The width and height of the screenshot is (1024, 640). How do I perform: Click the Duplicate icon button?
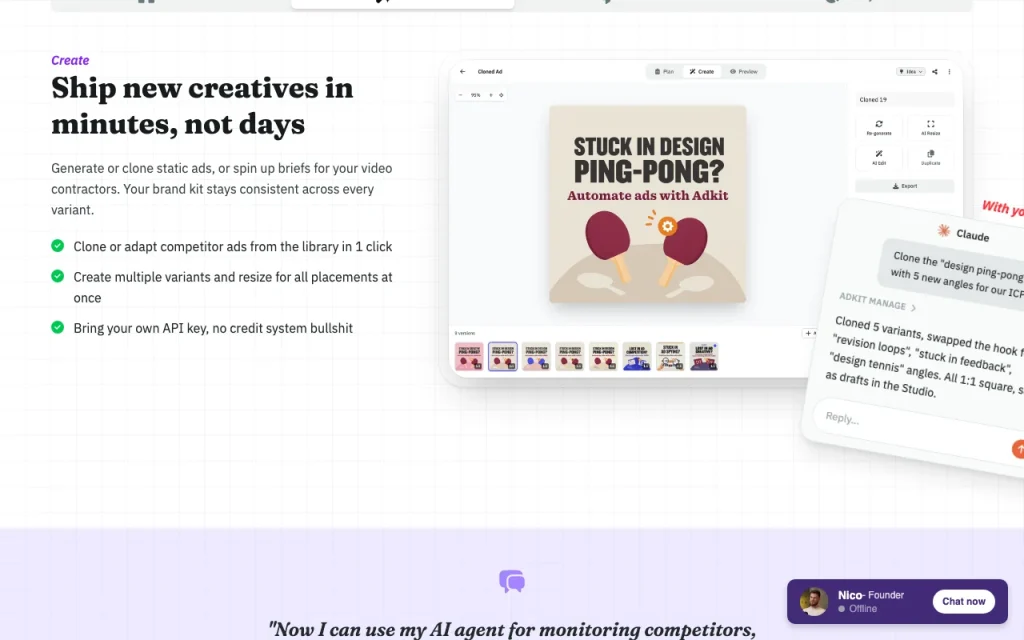pos(931,157)
